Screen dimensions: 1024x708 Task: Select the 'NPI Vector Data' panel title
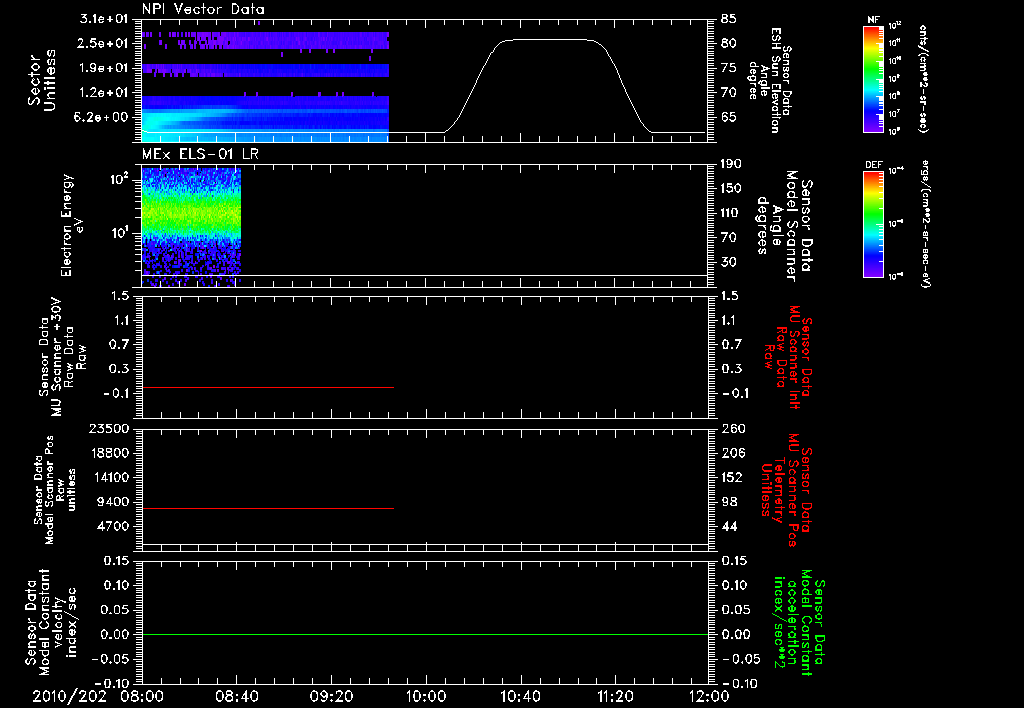(203, 9)
